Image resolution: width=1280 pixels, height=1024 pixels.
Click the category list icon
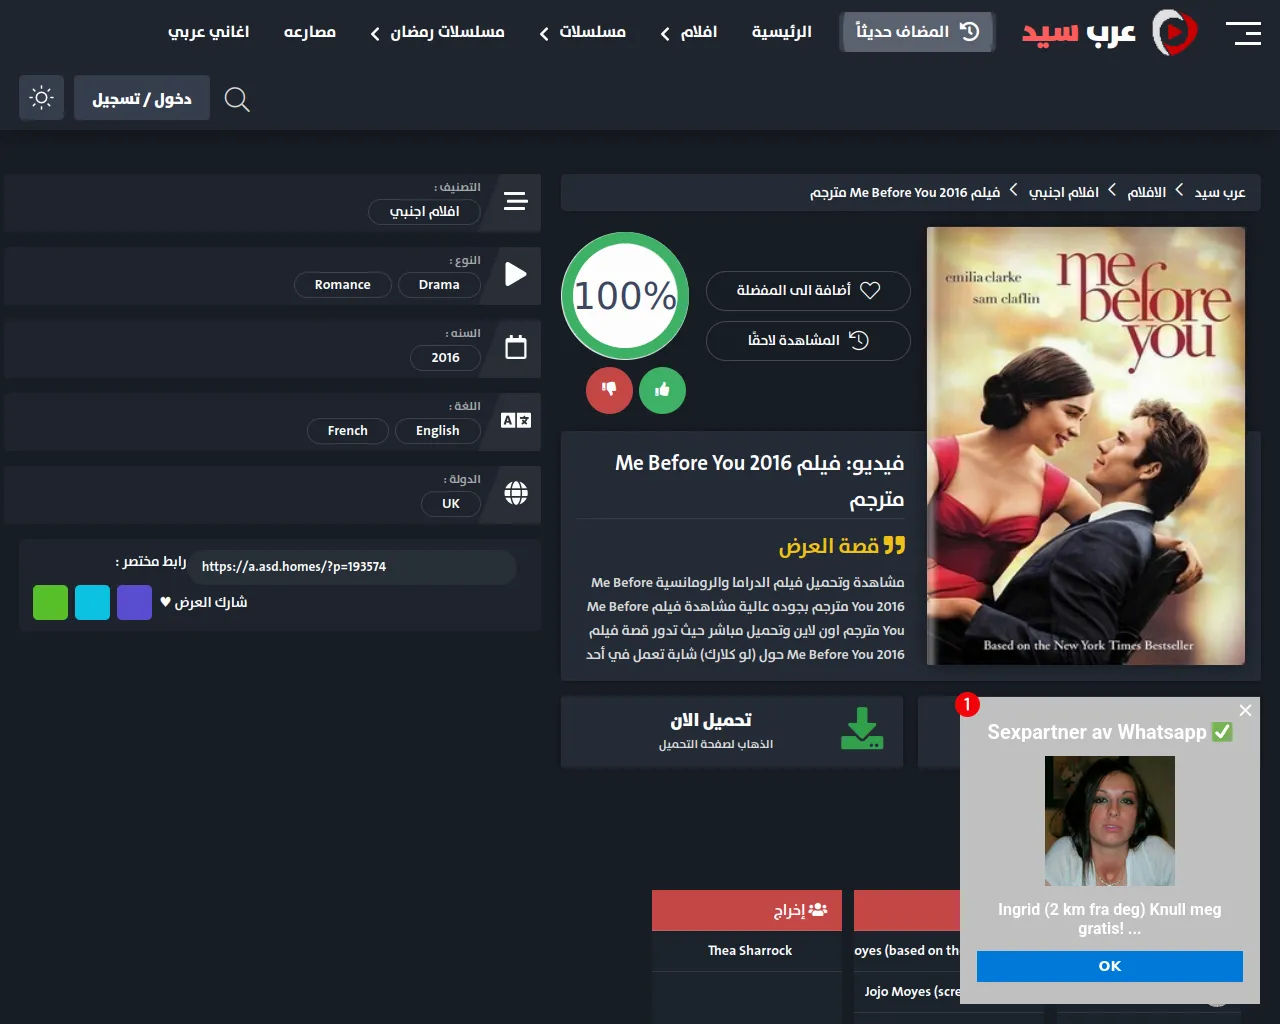click(516, 202)
